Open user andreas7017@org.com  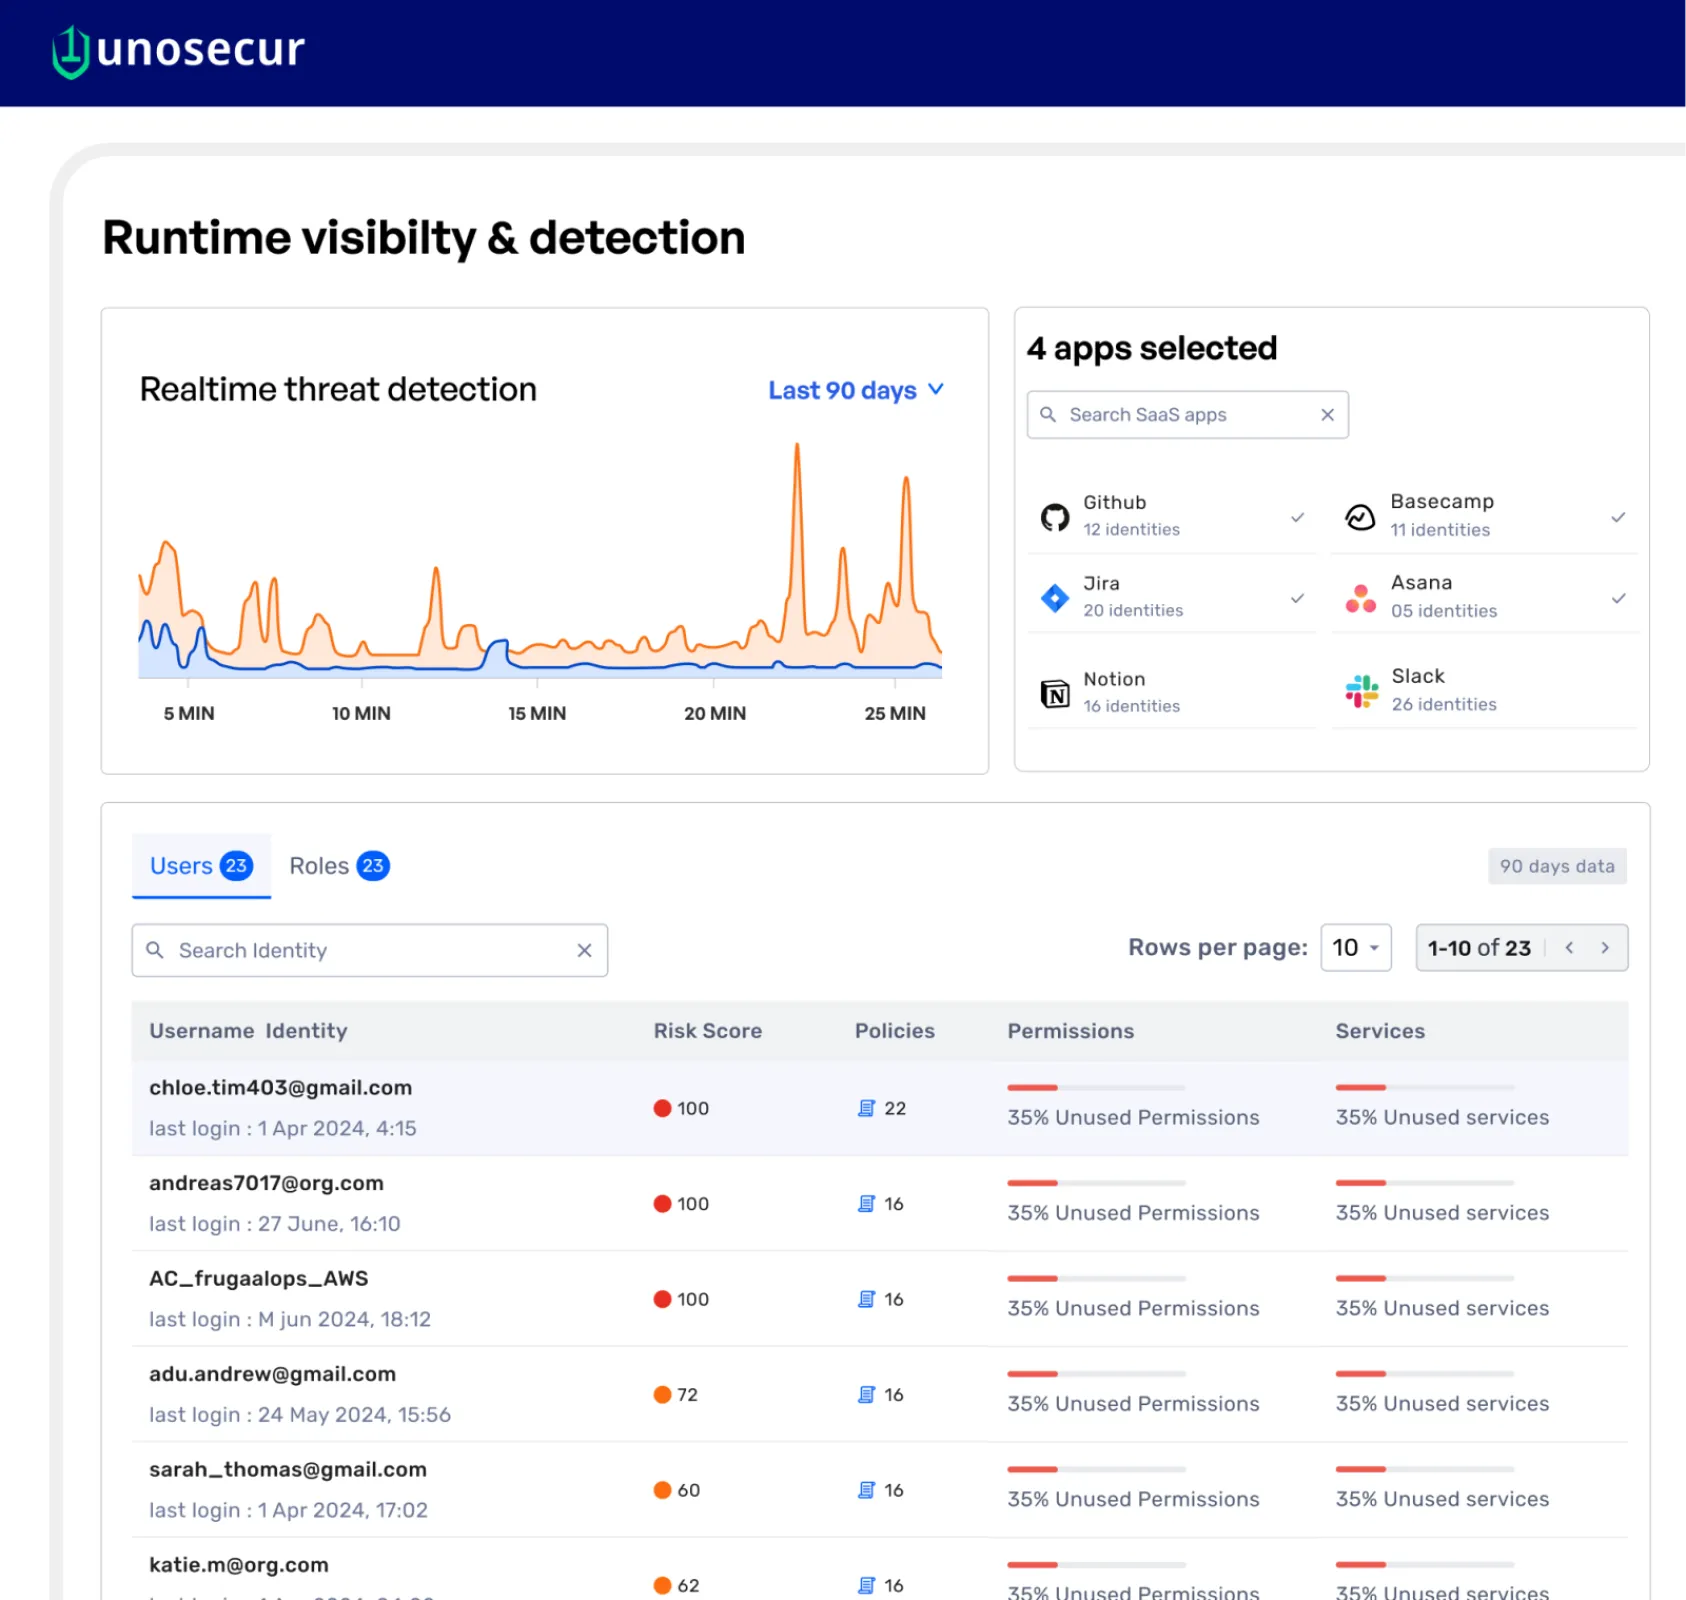coord(266,1183)
